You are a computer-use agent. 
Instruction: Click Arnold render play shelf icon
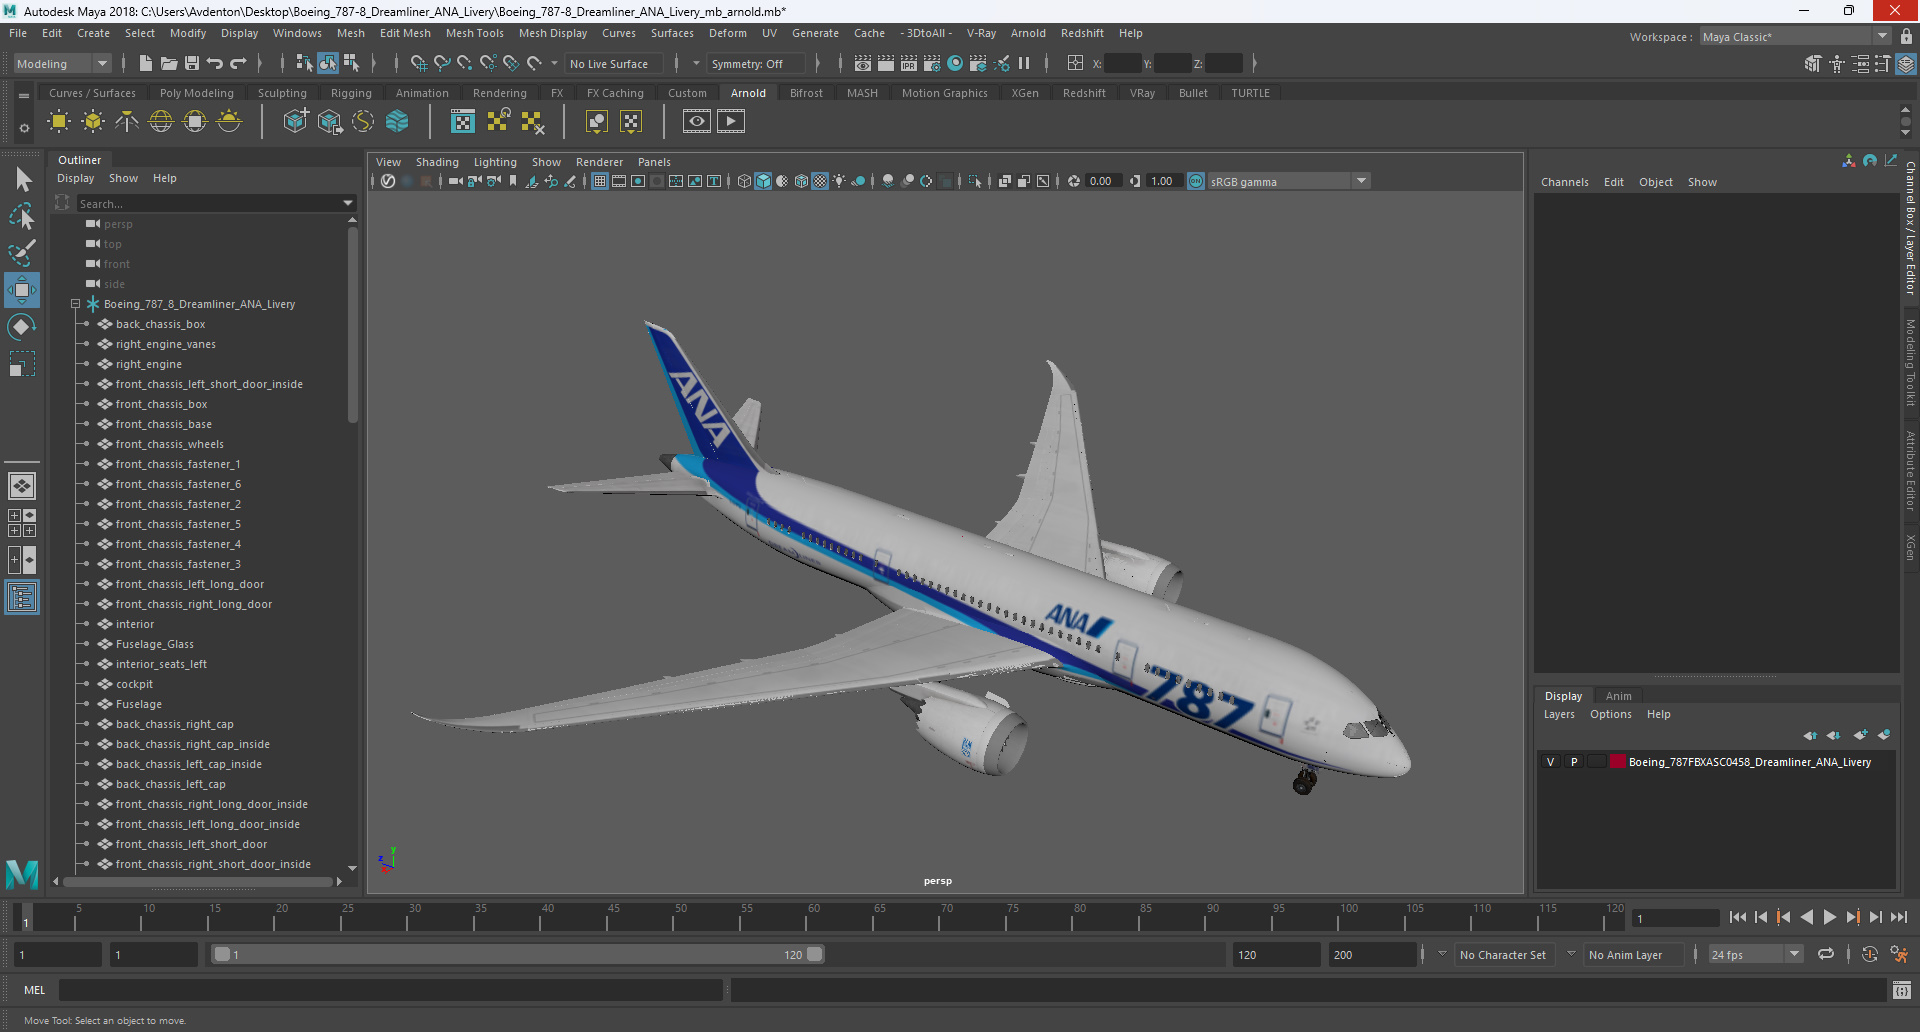point(731,122)
